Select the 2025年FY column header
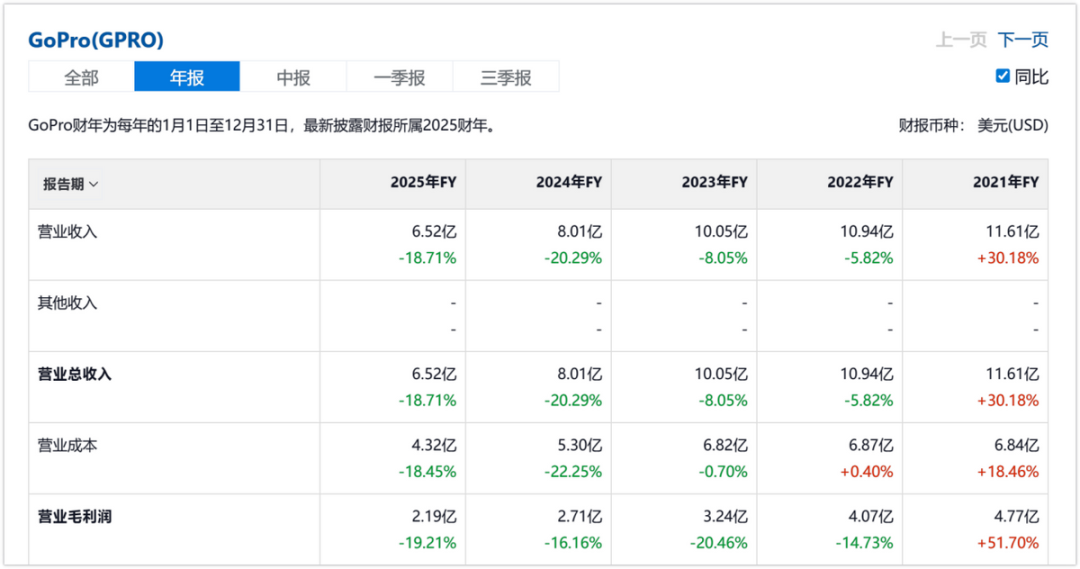Image resolution: width=1080 pixels, height=569 pixels. [423, 183]
